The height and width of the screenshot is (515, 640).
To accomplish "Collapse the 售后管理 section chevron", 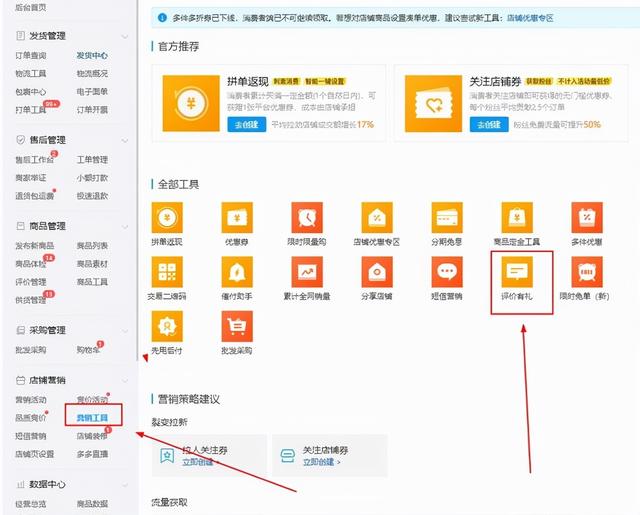I will (125, 141).
